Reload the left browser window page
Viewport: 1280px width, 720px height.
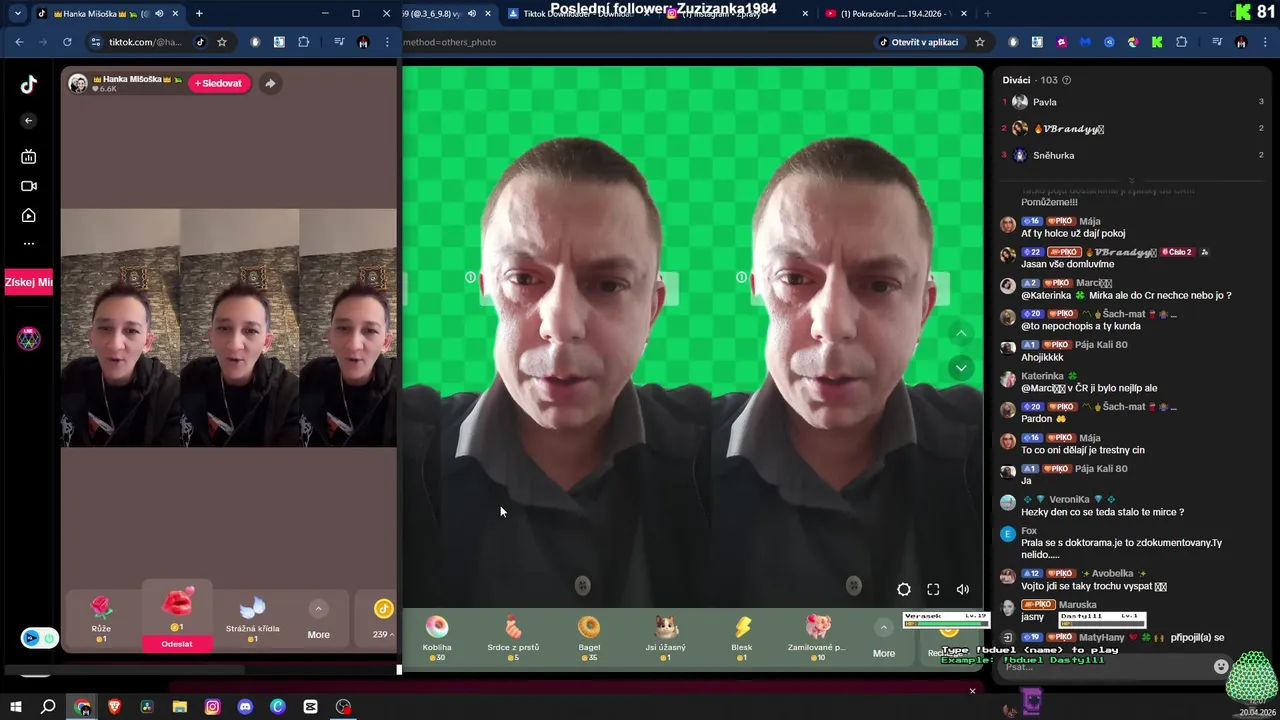[67, 42]
